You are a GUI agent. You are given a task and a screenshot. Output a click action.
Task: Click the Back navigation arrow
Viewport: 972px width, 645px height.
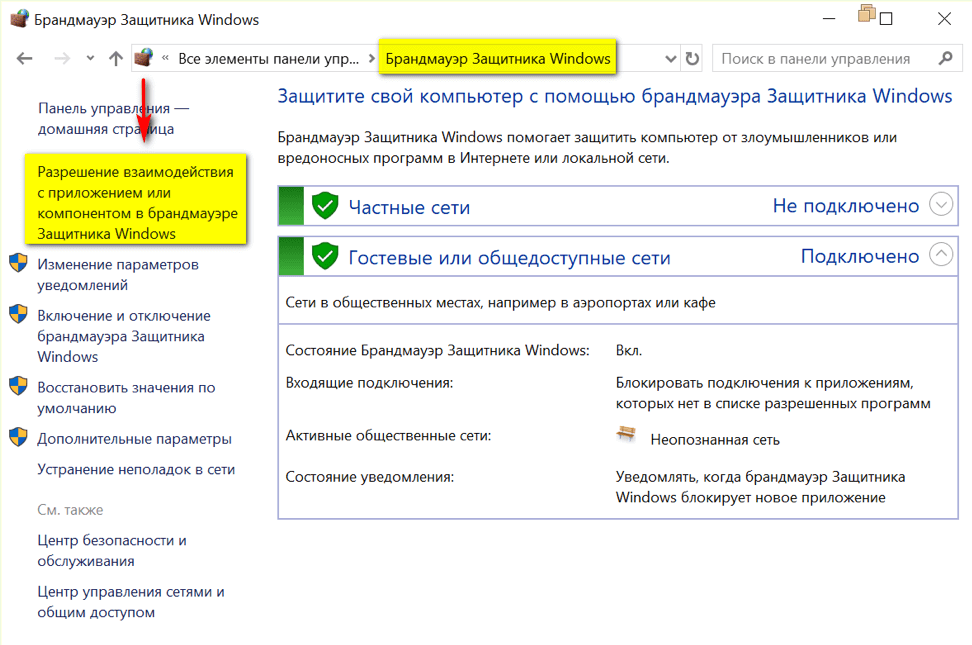click(25, 59)
